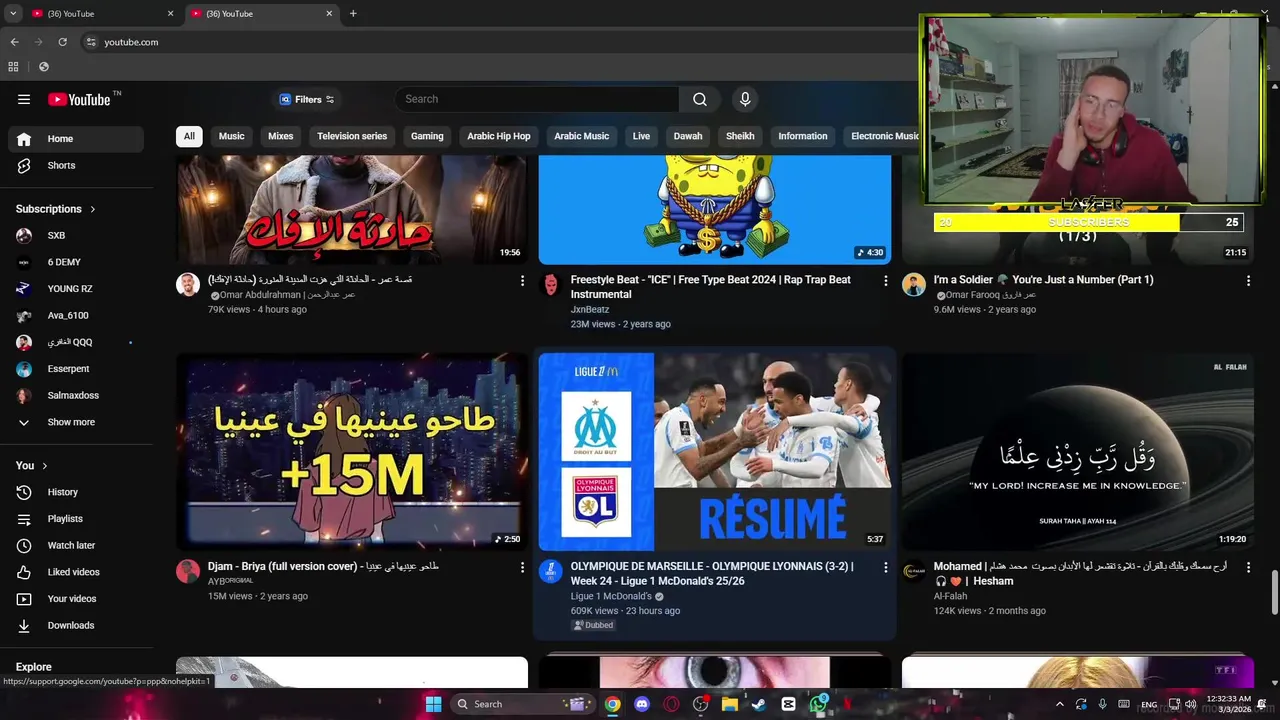The width and height of the screenshot is (1280, 720).
Task: Open Watch later in sidebar
Action: coord(76,545)
